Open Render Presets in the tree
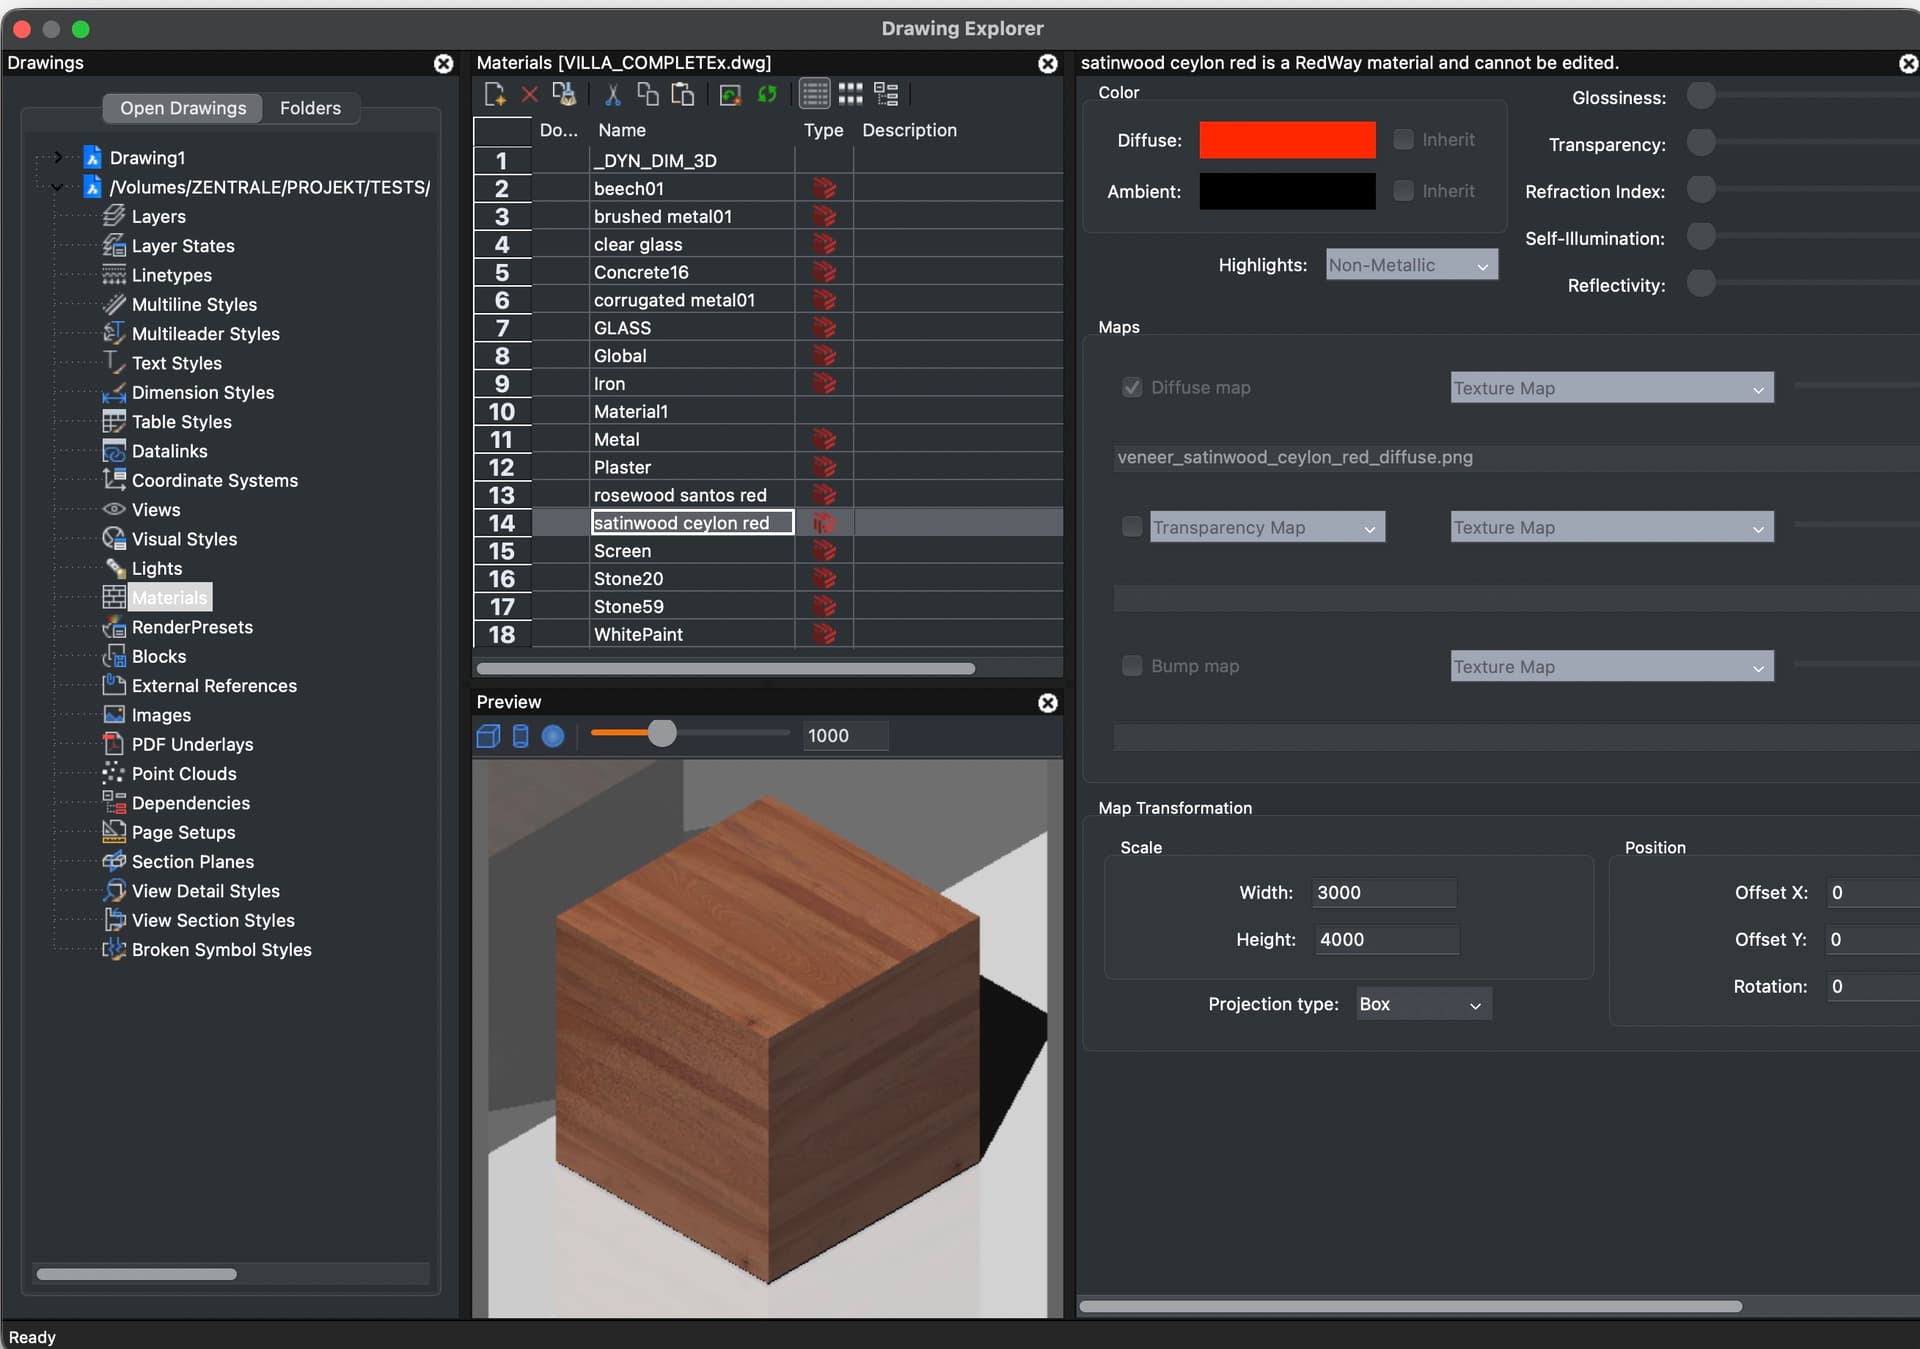1920x1349 pixels. (x=192, y=627)
